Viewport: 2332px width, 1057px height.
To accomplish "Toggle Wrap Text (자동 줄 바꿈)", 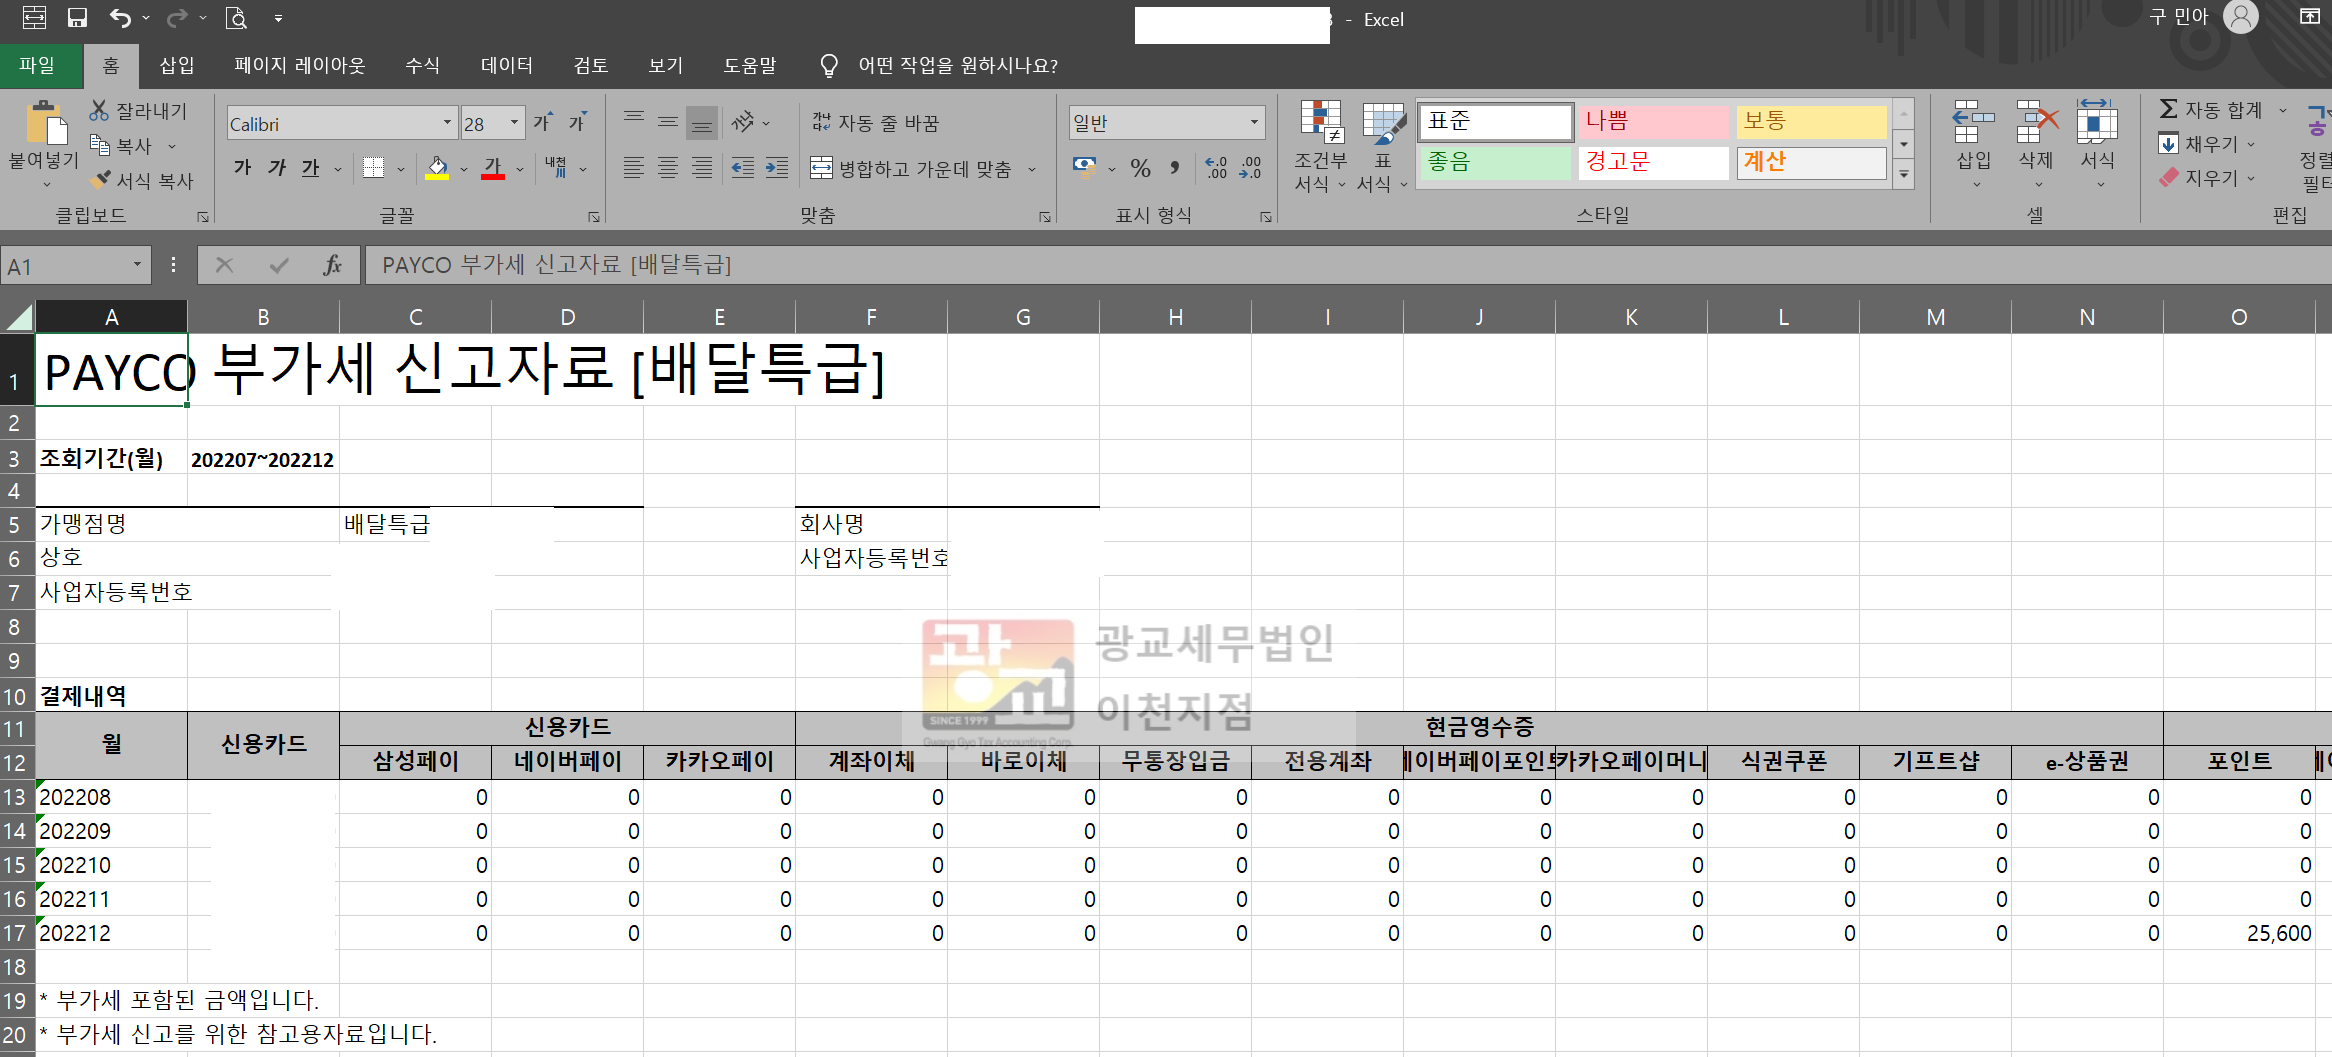I will coord(875,123).
